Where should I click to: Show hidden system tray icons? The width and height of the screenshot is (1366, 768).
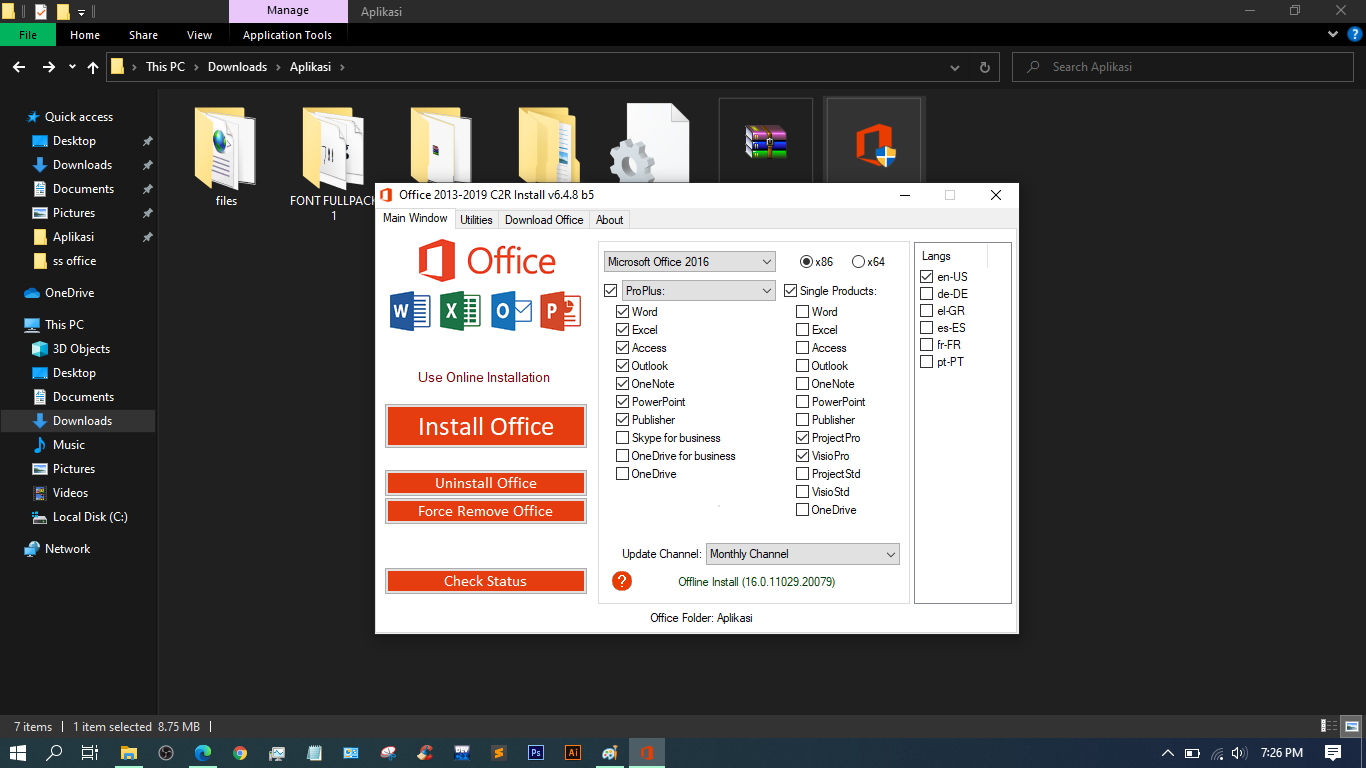click(x=1167, y=753)
